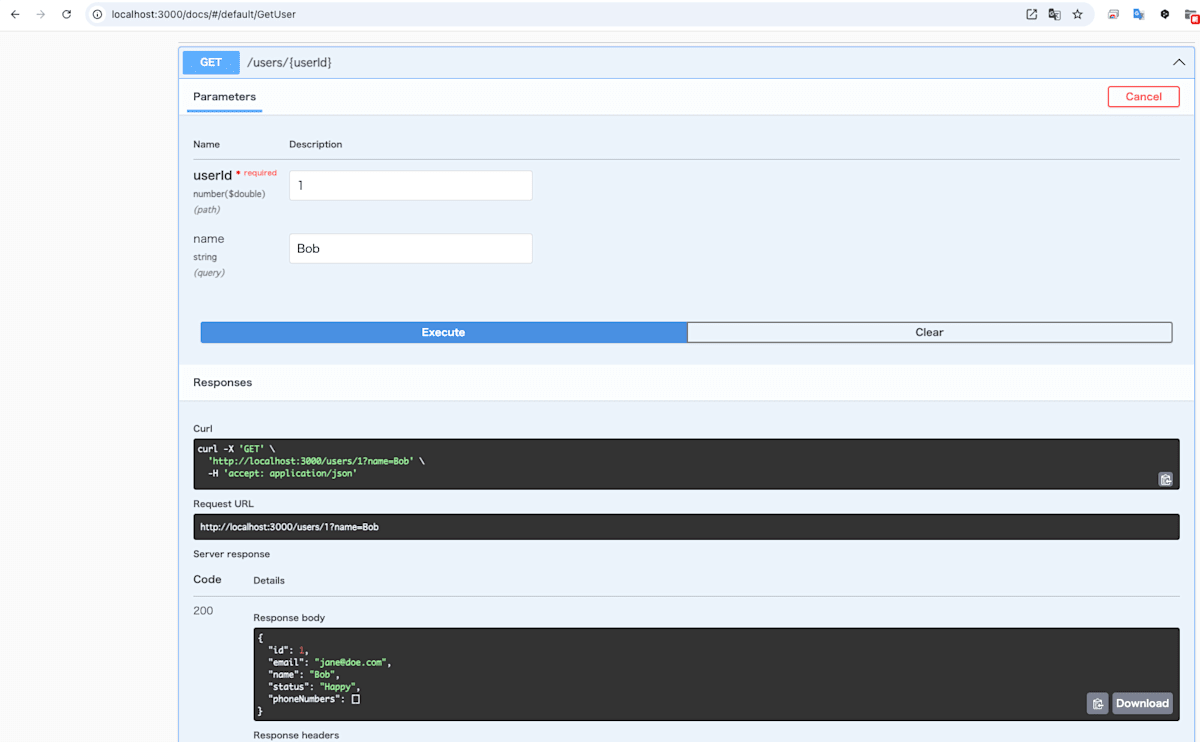Click the "phoneNumbers" key in response

pyautogui.click(x=304, y=698)
